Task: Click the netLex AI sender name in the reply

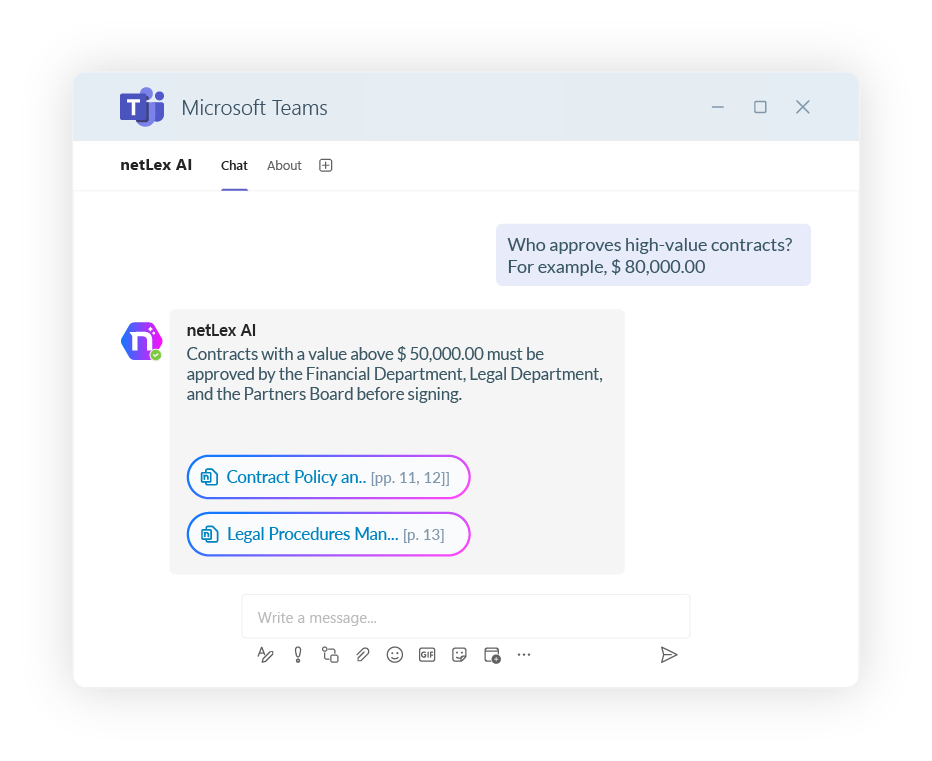Action: click(x=221, y=330)
